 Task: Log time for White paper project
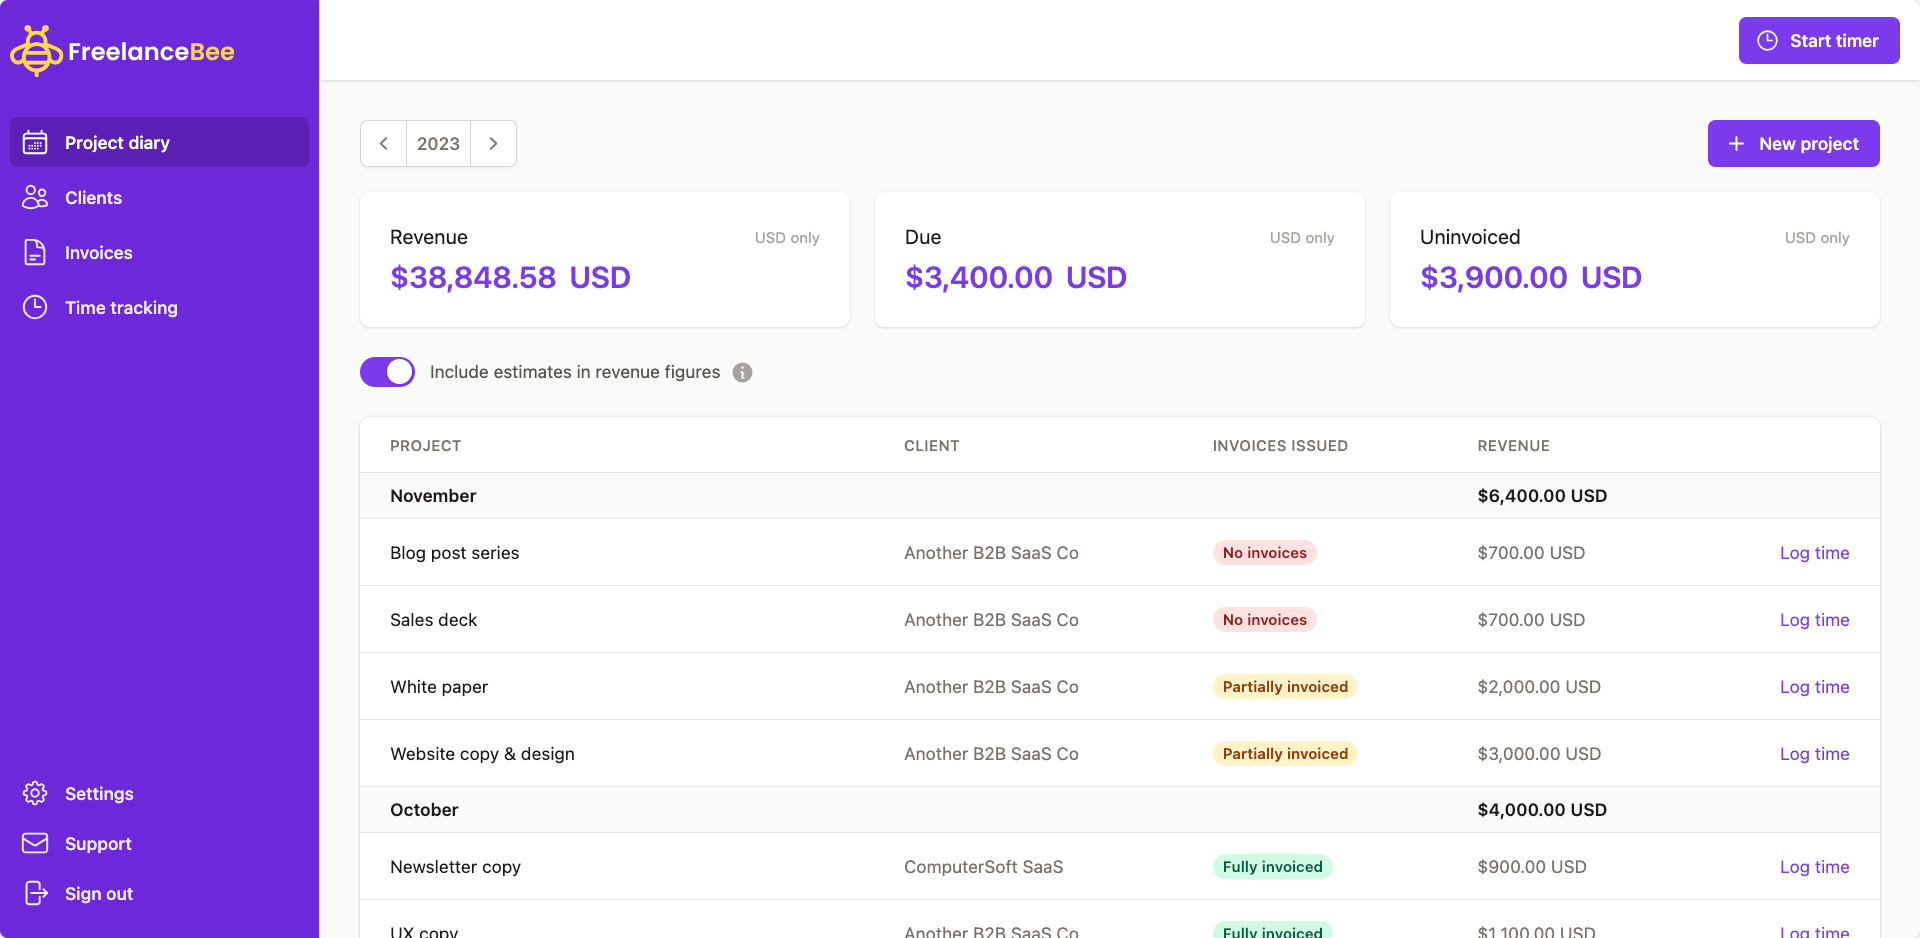coord(1814,687)
